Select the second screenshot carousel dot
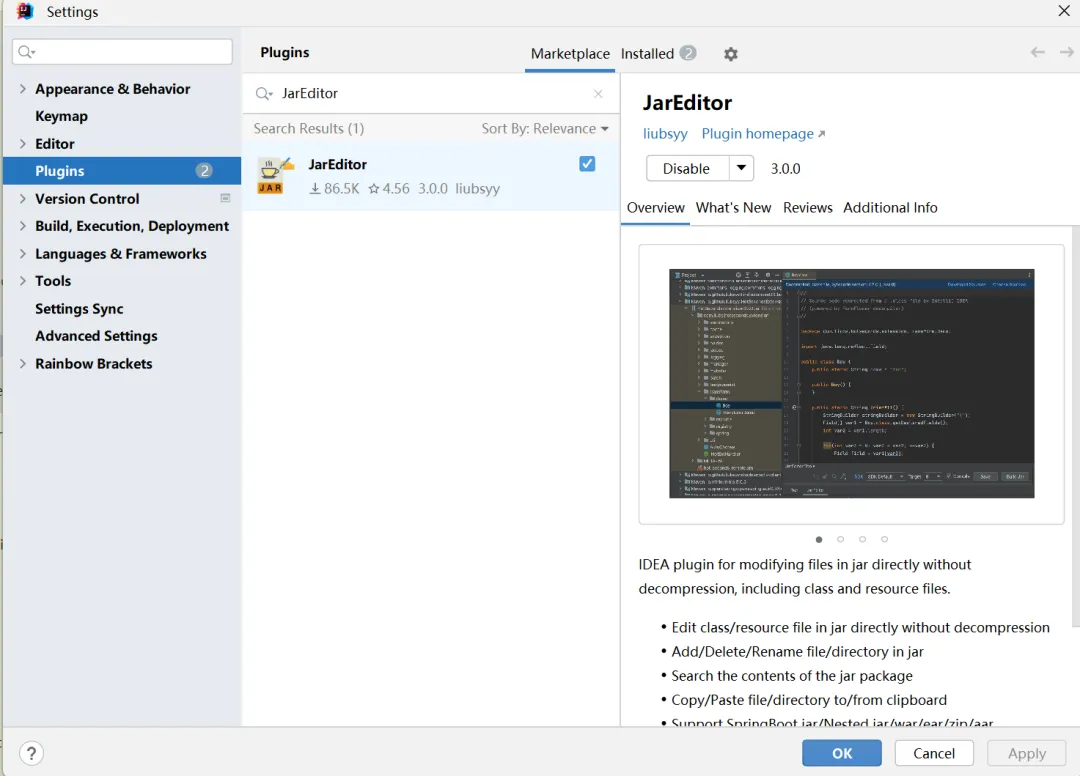This screenshot has height=776, width=1080. 840,539
